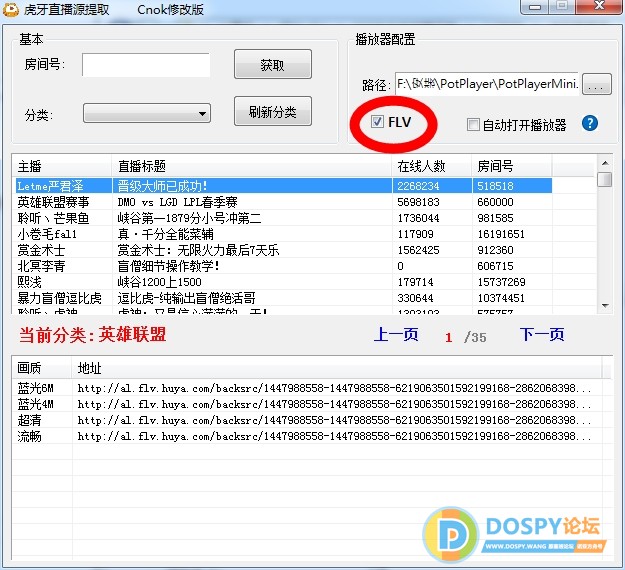
Task: Sort by 在线人数 column header
Action: pos(432,166)
